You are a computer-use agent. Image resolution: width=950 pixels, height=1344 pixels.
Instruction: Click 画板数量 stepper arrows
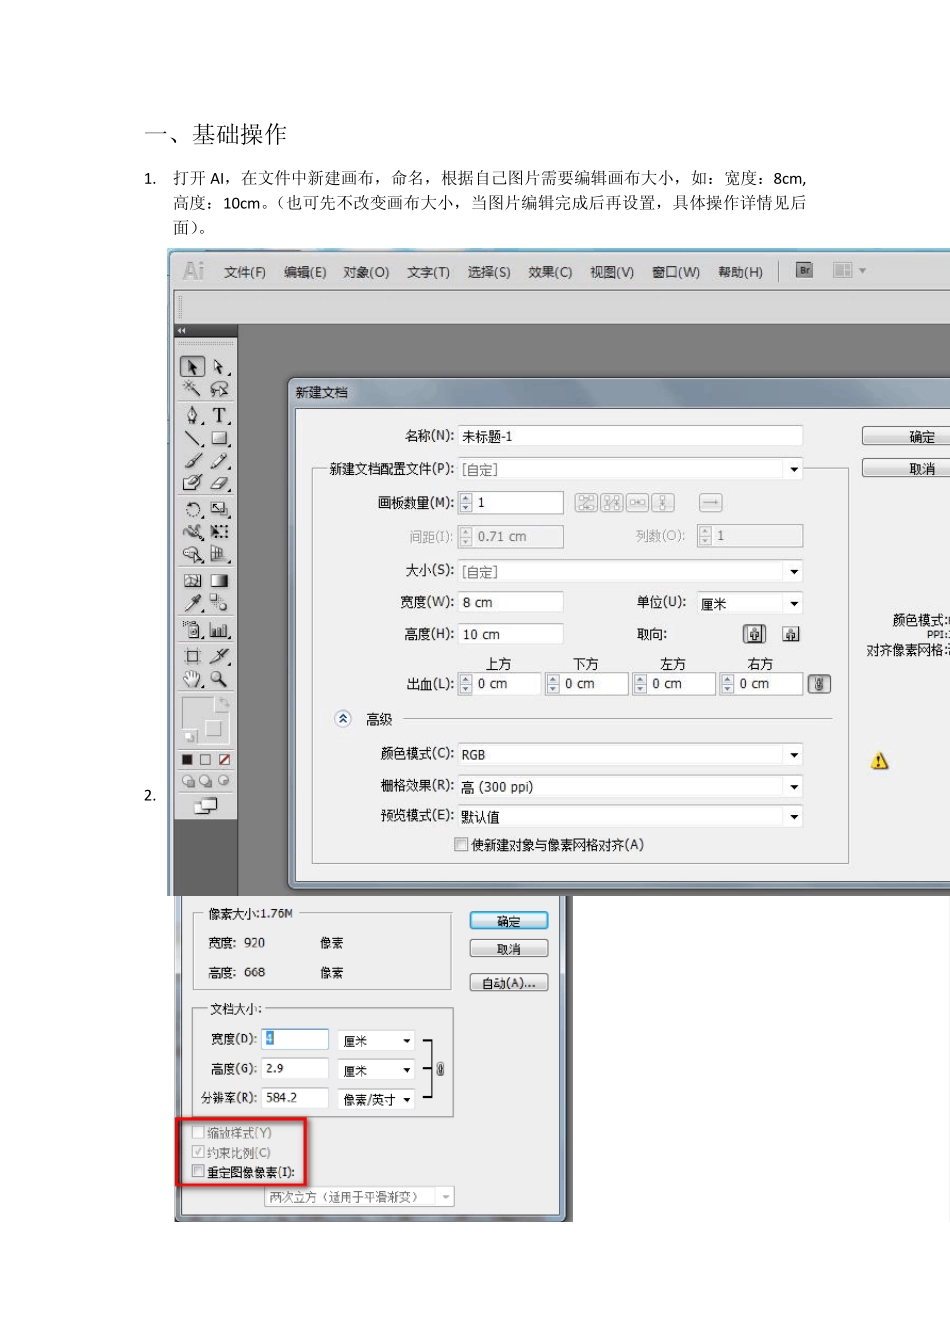click(465, 502)
